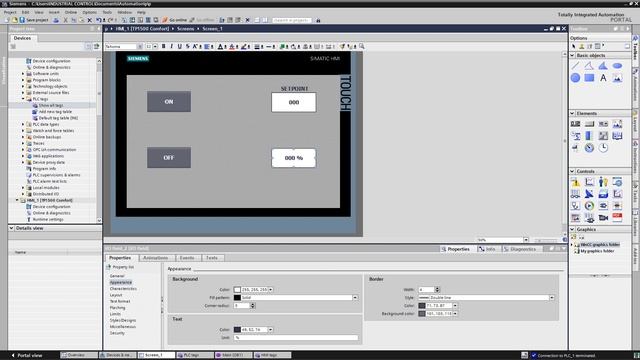Image resolution: width=640 pixels, height=360 pixels.
Task: Switch to PLC tags editor in taskbar
Action: (195, 355)
